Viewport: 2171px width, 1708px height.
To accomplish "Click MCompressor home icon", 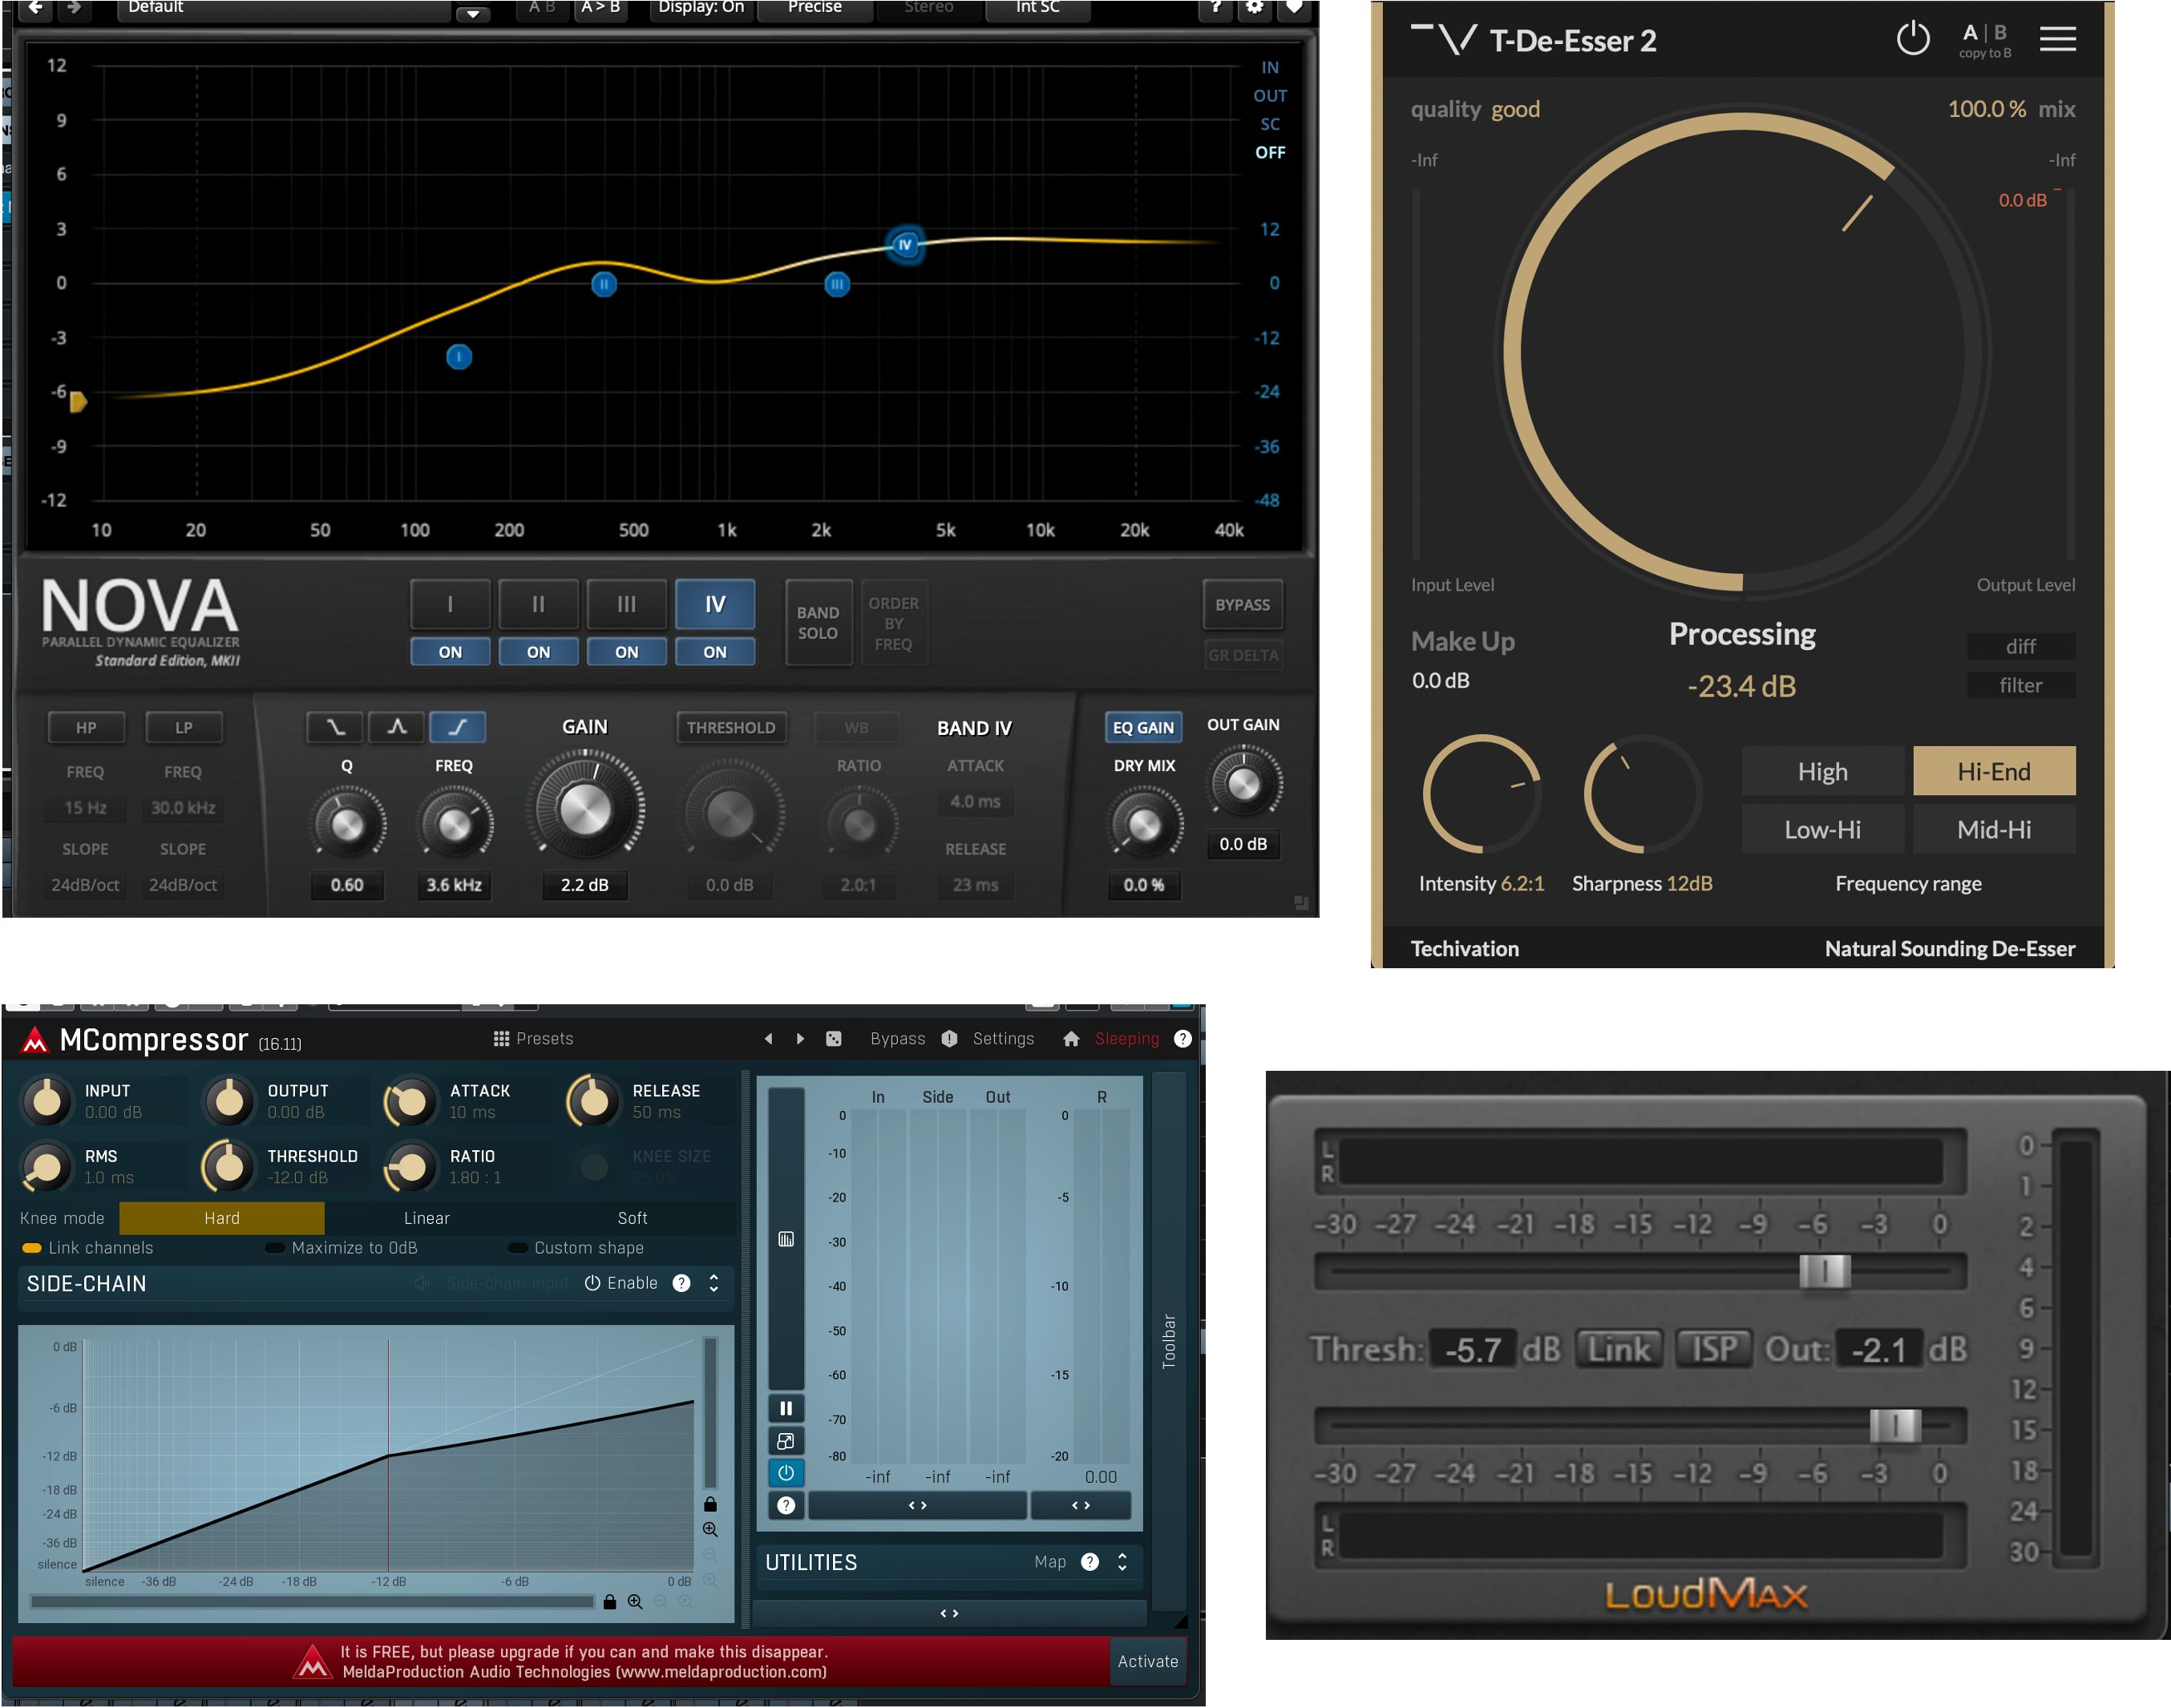I will pyautogui.click(x=1071, y=1039).
